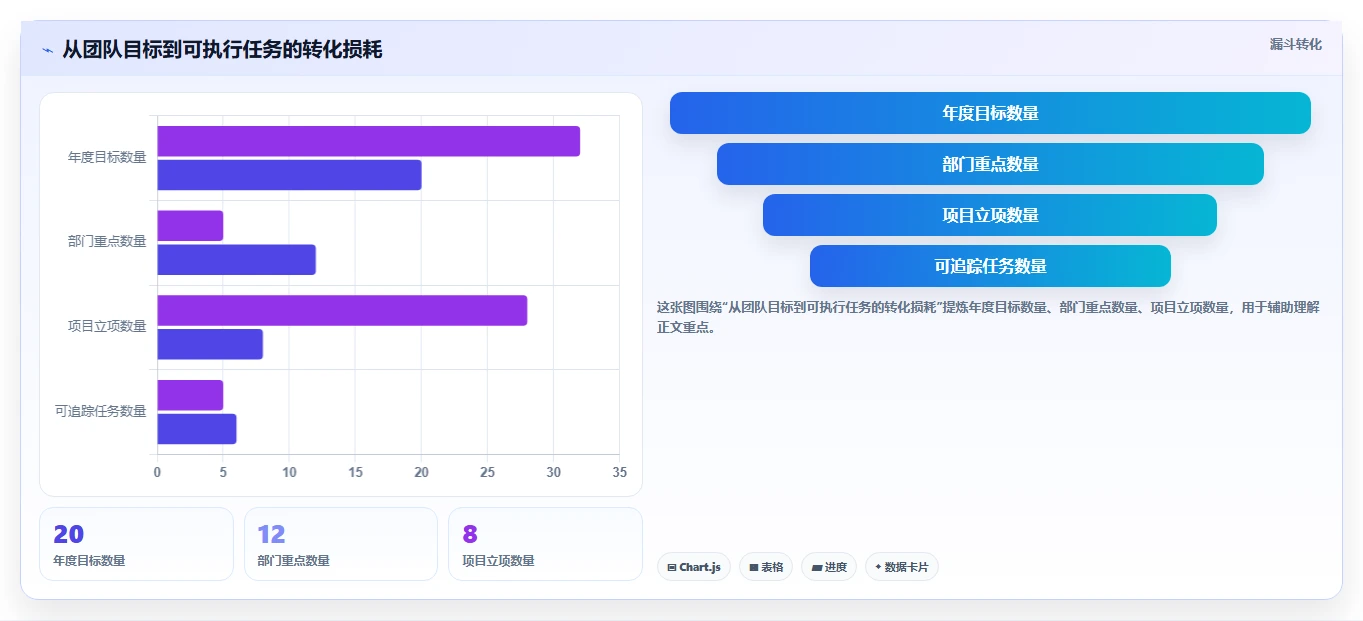Select the 项目立项数量 funnel stage
The image size is (1363, 621).
[990, 215]
